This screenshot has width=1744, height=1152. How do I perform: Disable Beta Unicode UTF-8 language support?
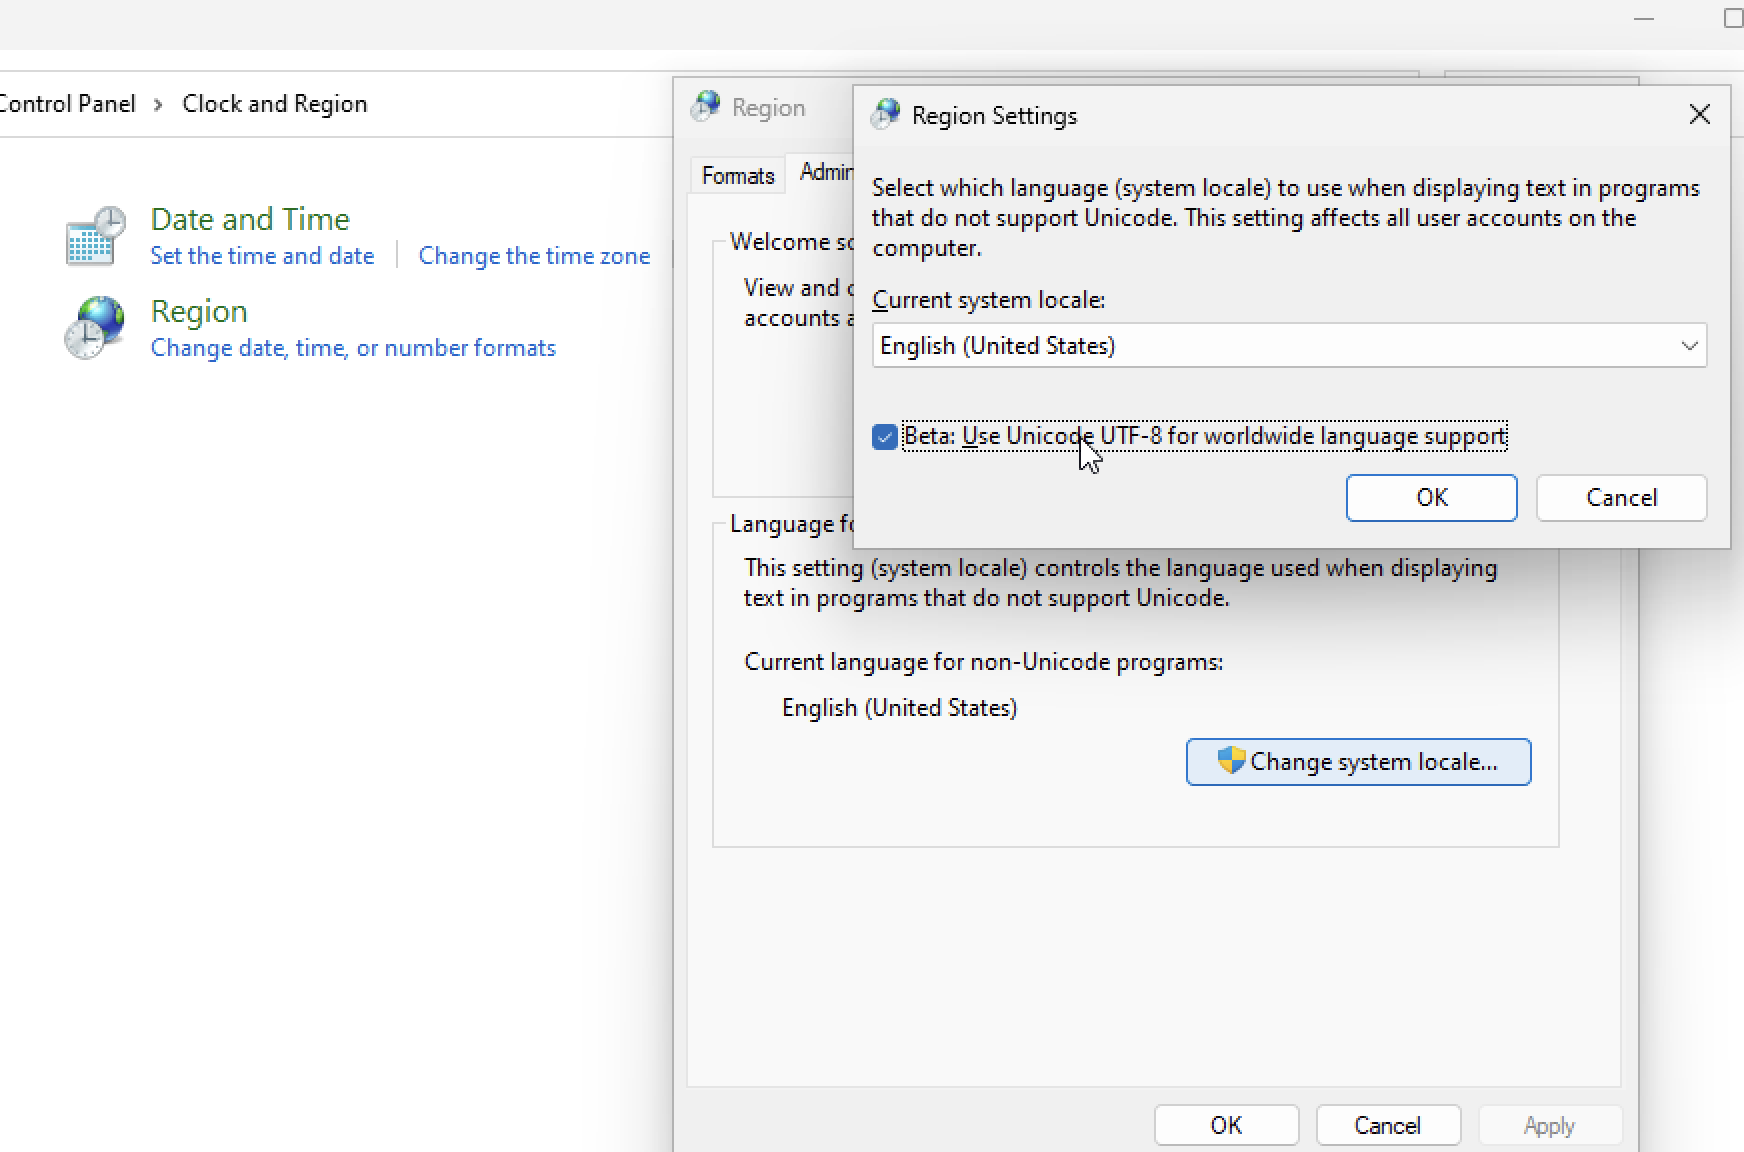point(884,437)
